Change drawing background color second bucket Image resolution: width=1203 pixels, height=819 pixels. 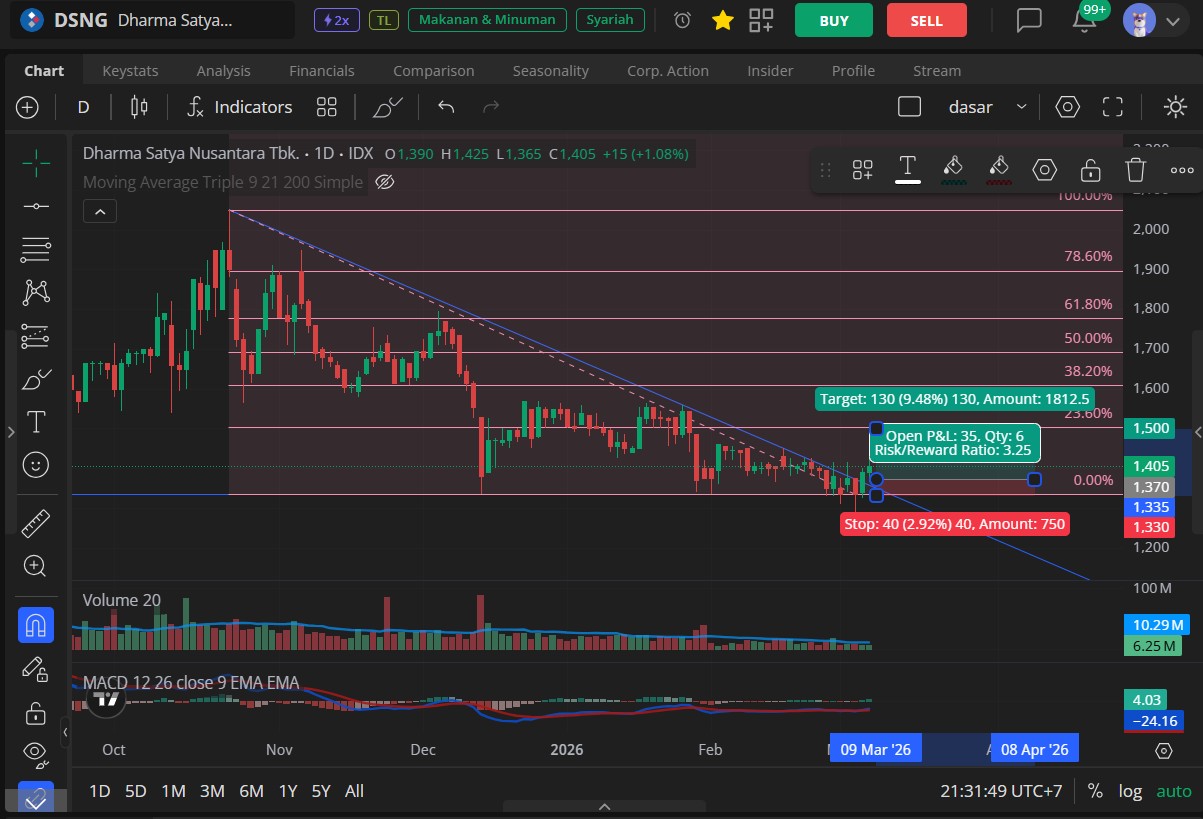pos(998,169)
